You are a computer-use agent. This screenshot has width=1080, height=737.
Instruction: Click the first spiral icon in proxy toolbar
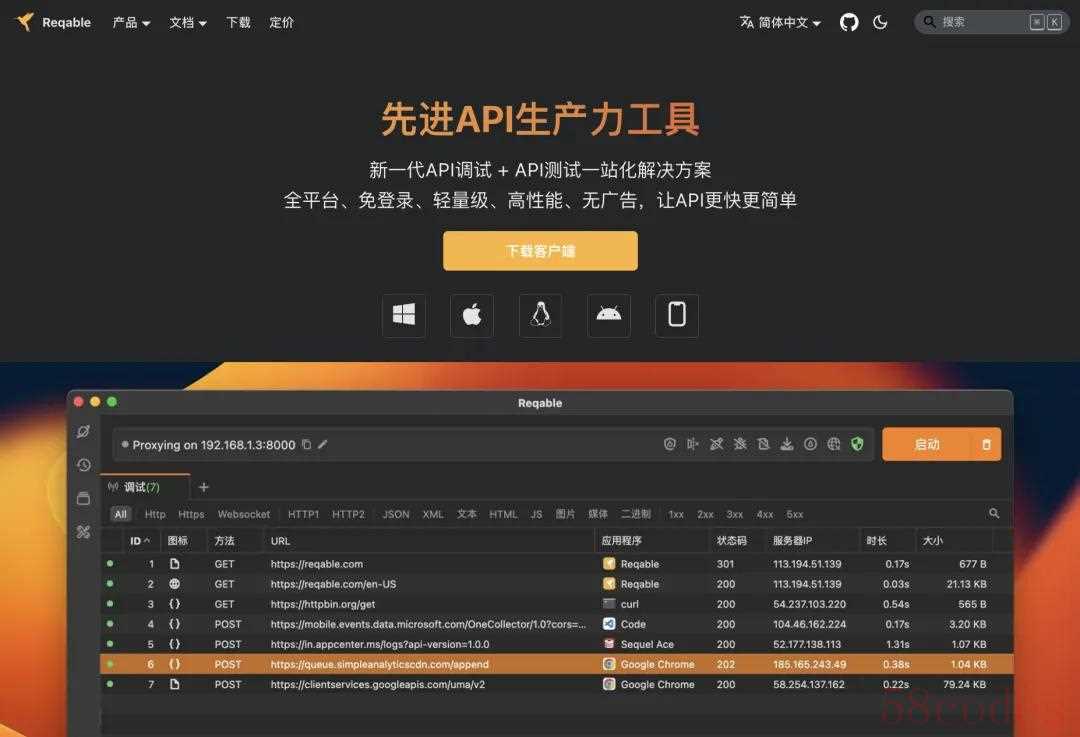(x=669, y=444)
